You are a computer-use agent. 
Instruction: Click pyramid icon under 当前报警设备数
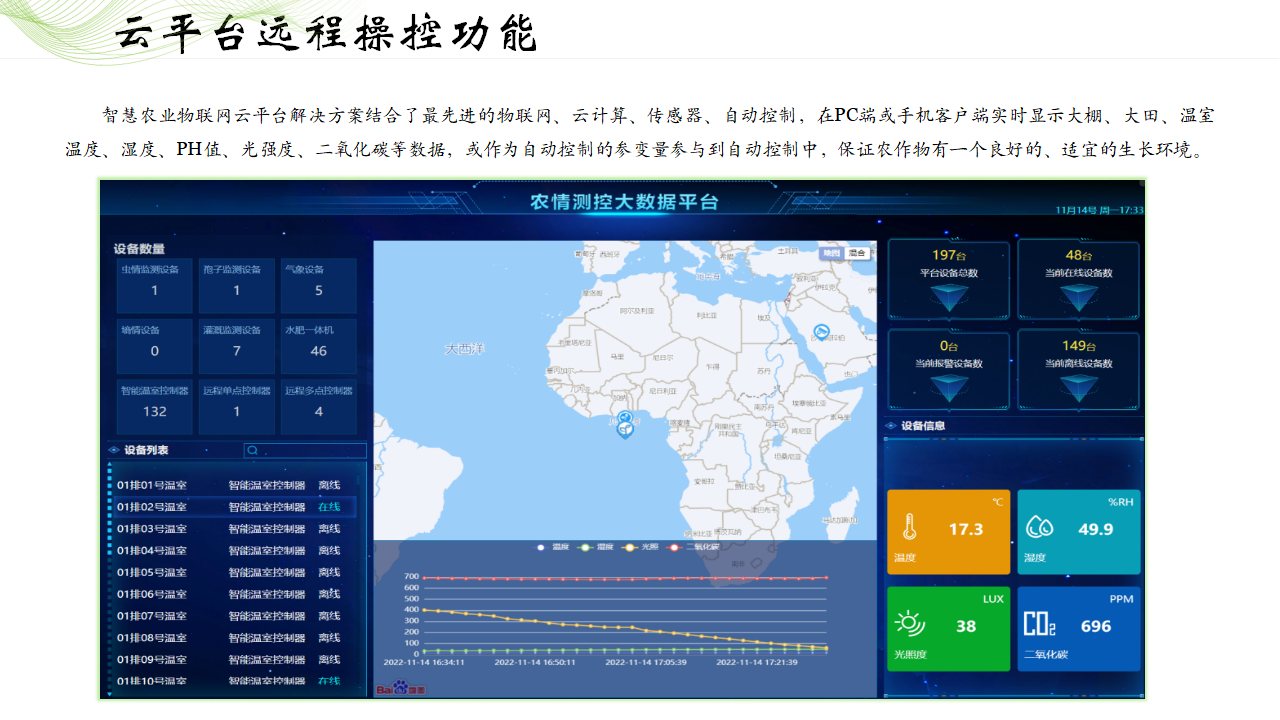(949, 388)
